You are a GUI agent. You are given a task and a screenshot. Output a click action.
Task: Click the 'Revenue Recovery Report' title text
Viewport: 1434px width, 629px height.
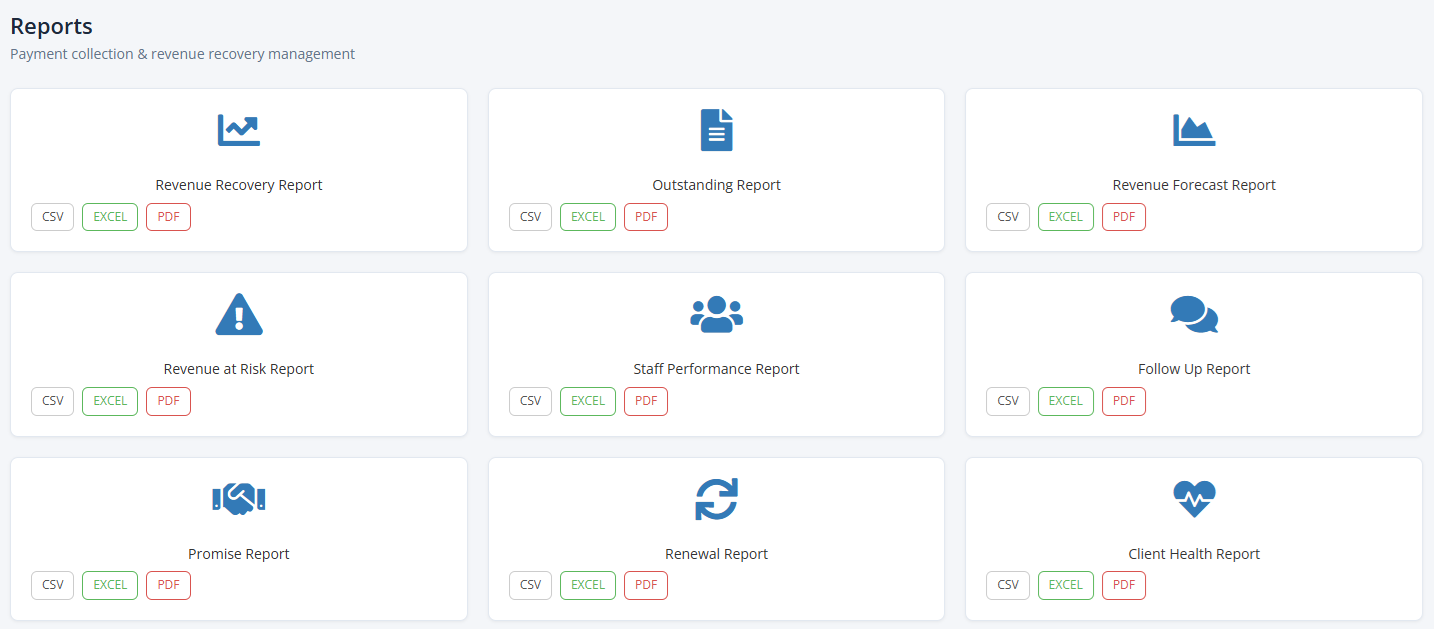[239, 185]
